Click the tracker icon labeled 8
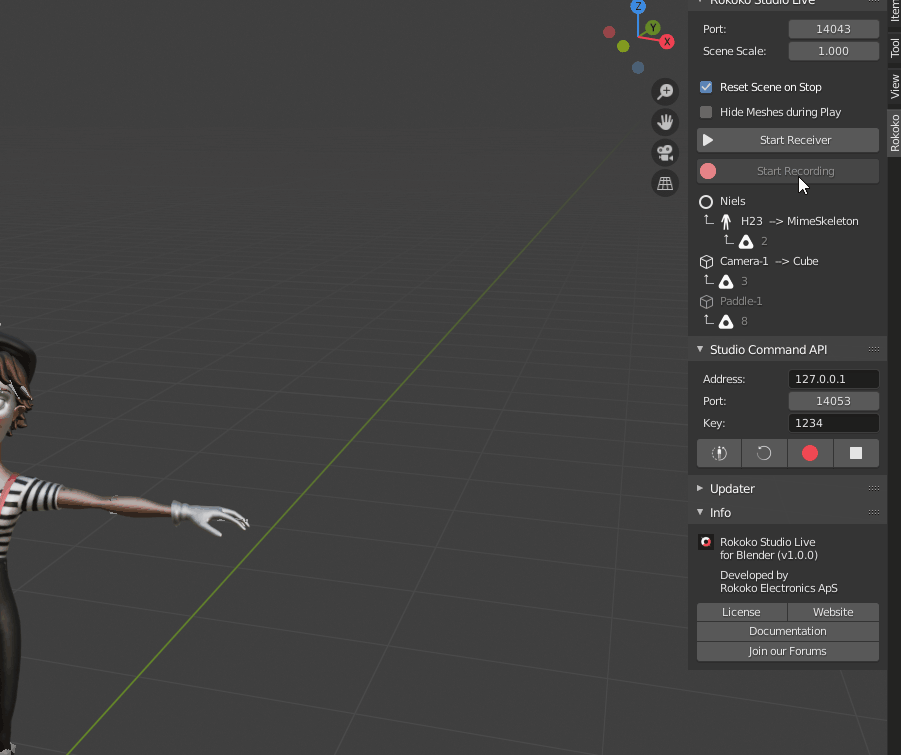The image size is (901, 755). [726, 322]
